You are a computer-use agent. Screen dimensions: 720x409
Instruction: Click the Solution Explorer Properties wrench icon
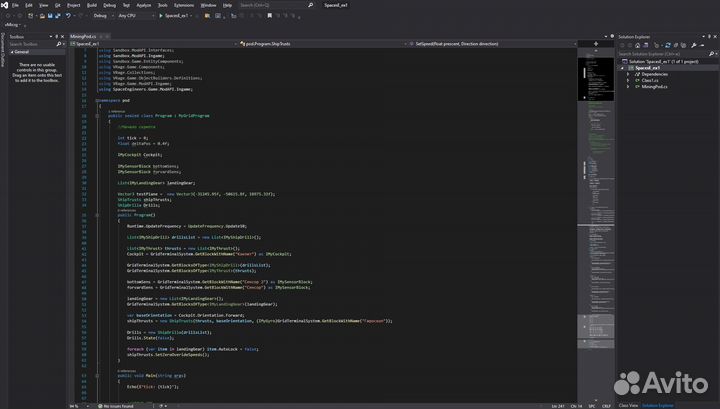(694, 45)
